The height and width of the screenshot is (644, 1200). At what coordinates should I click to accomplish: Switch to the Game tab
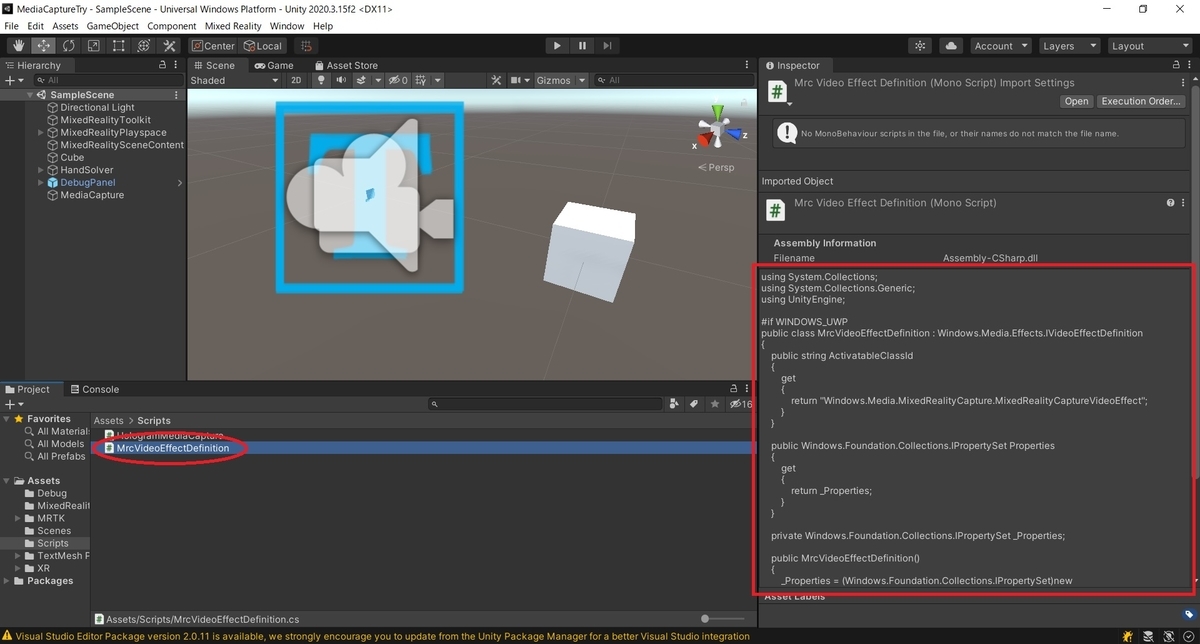pos(273,65)
